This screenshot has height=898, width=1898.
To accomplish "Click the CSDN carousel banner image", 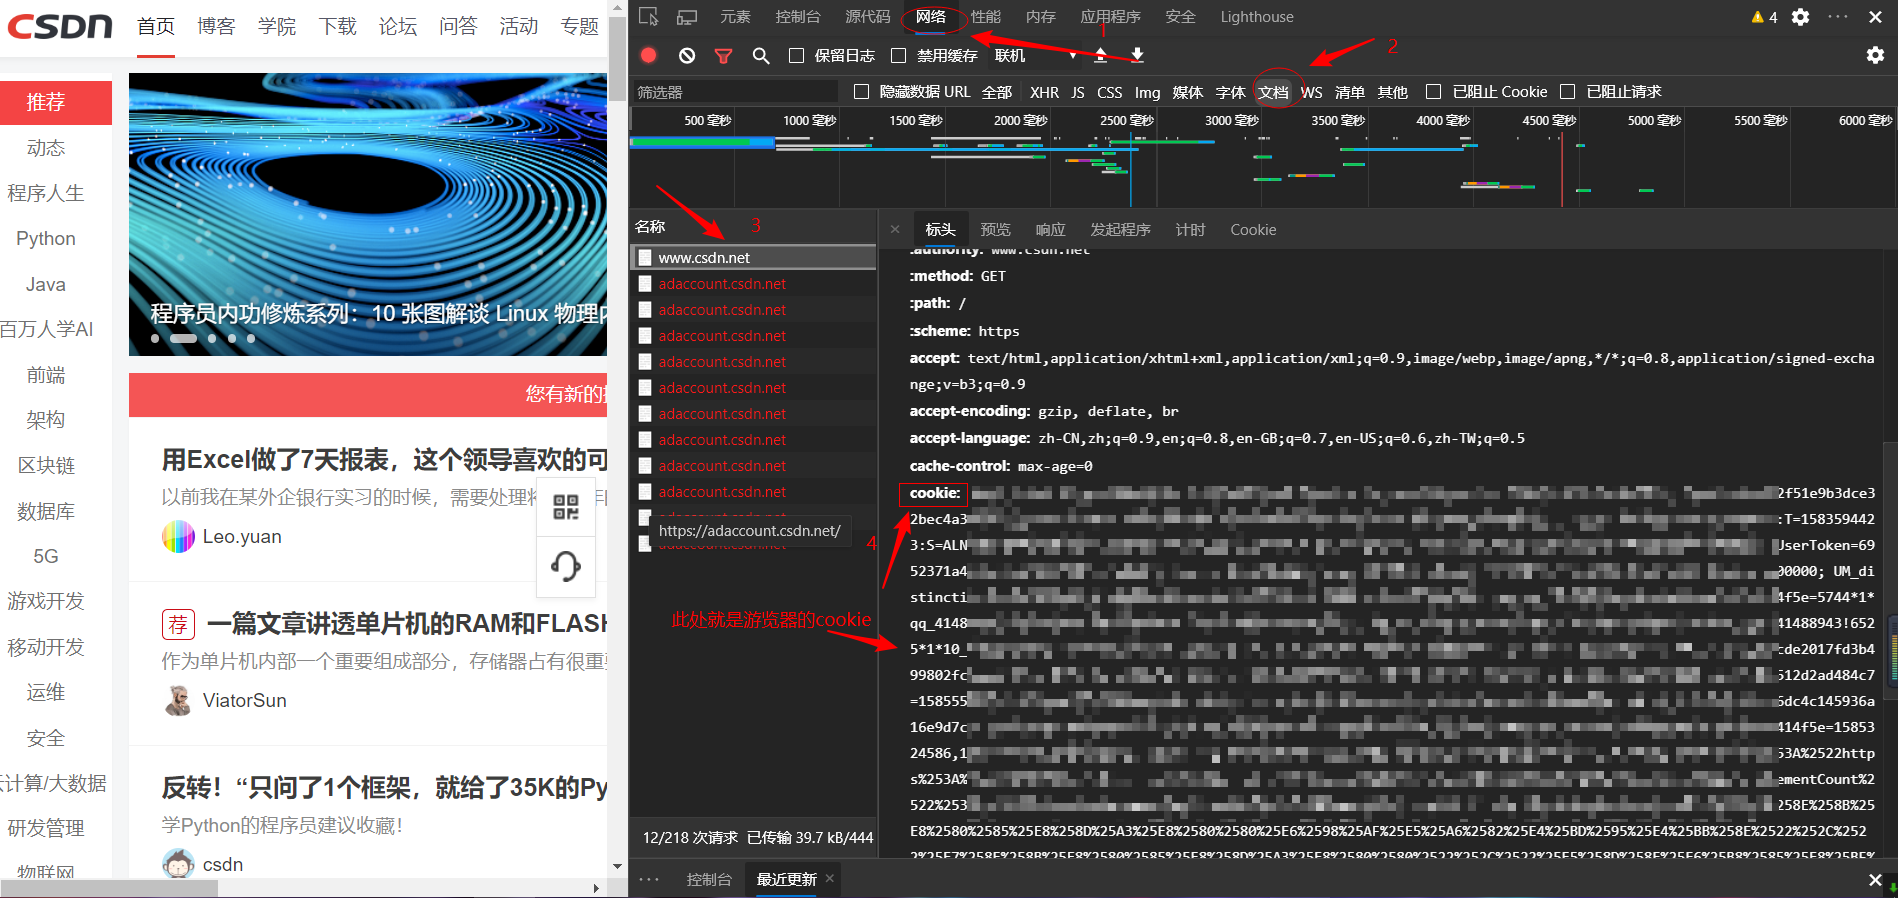I will click(368, 214).
